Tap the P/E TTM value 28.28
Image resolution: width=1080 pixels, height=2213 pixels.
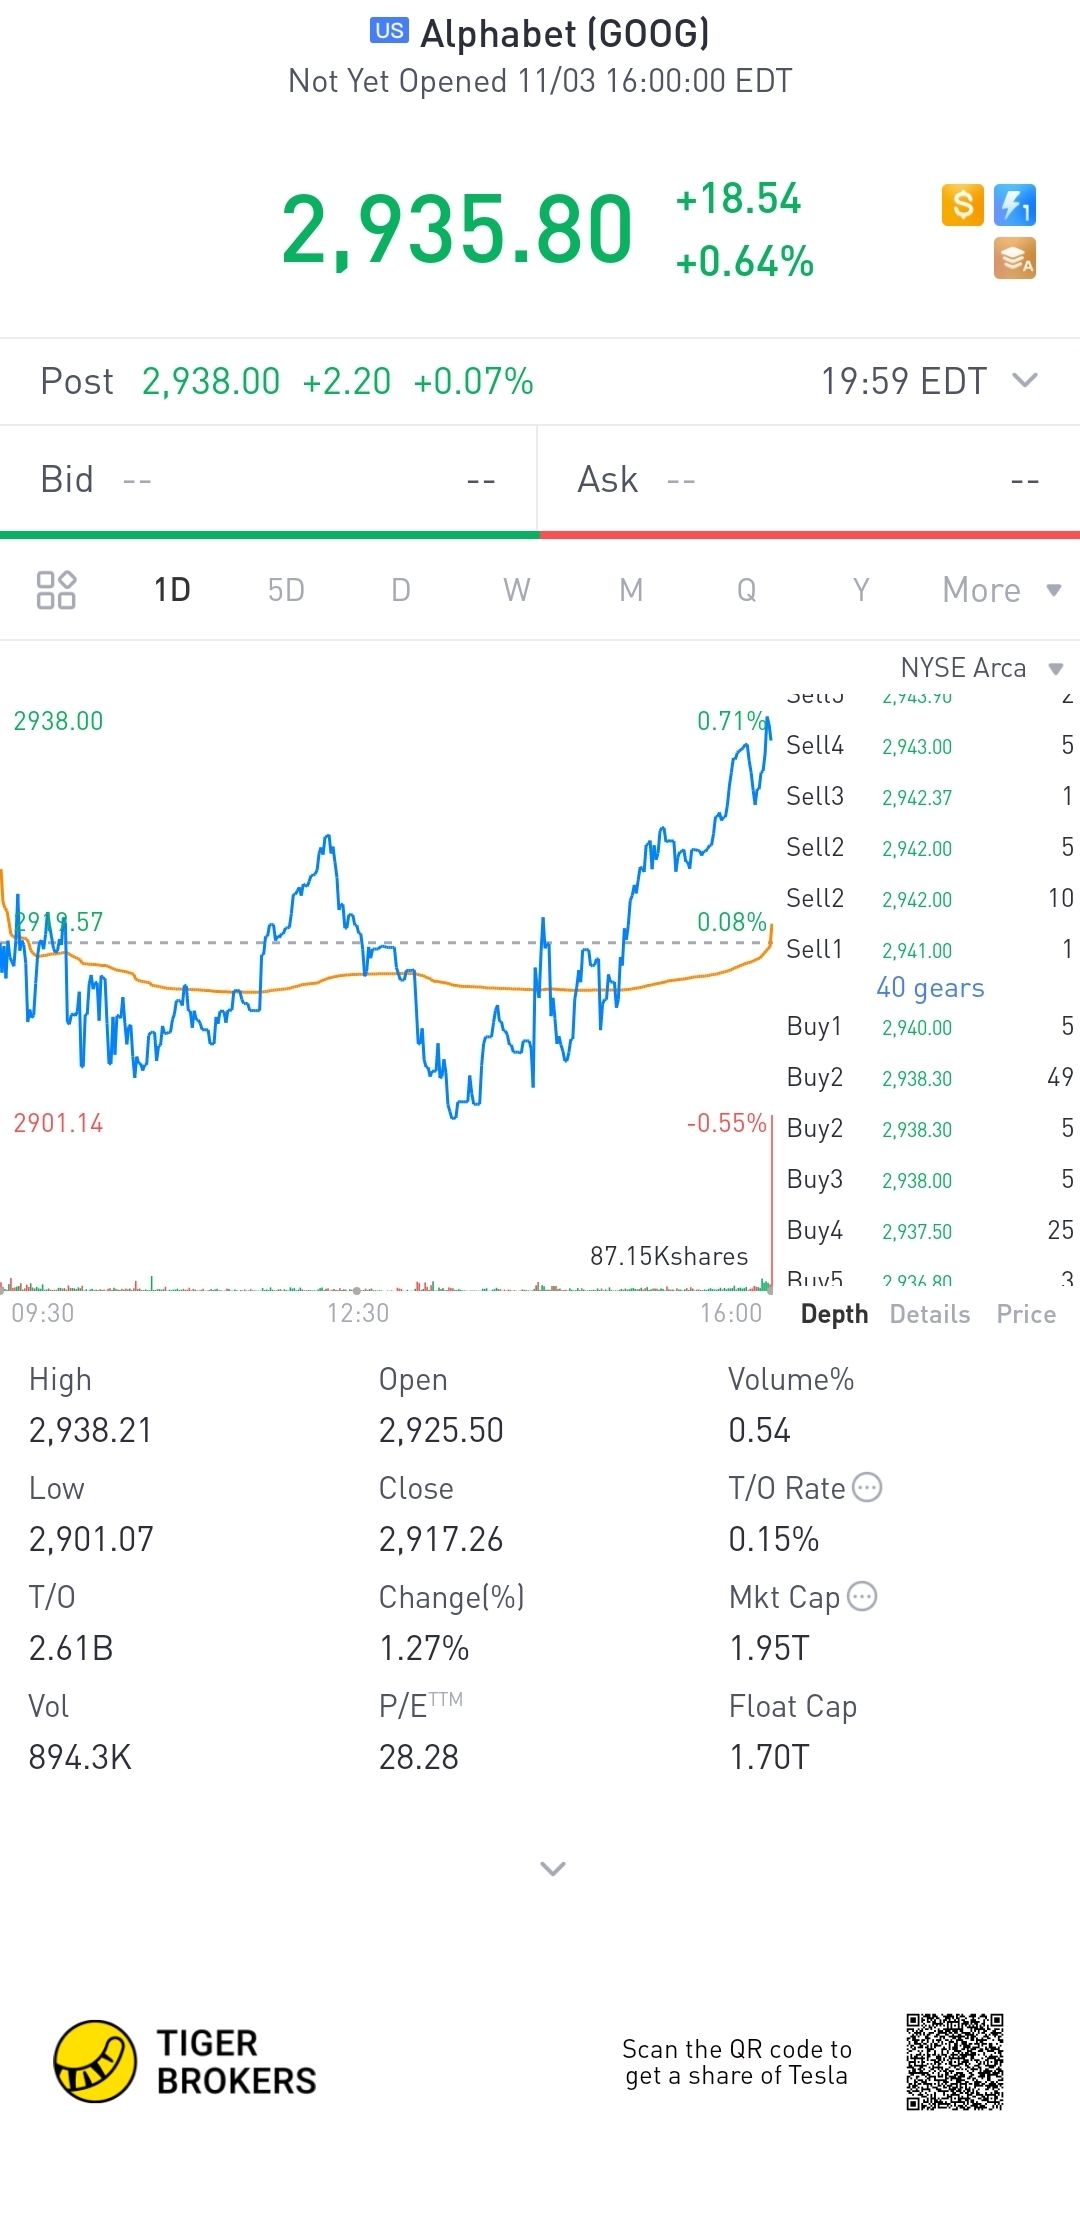pyautogui.click(x=418, y=1757)
